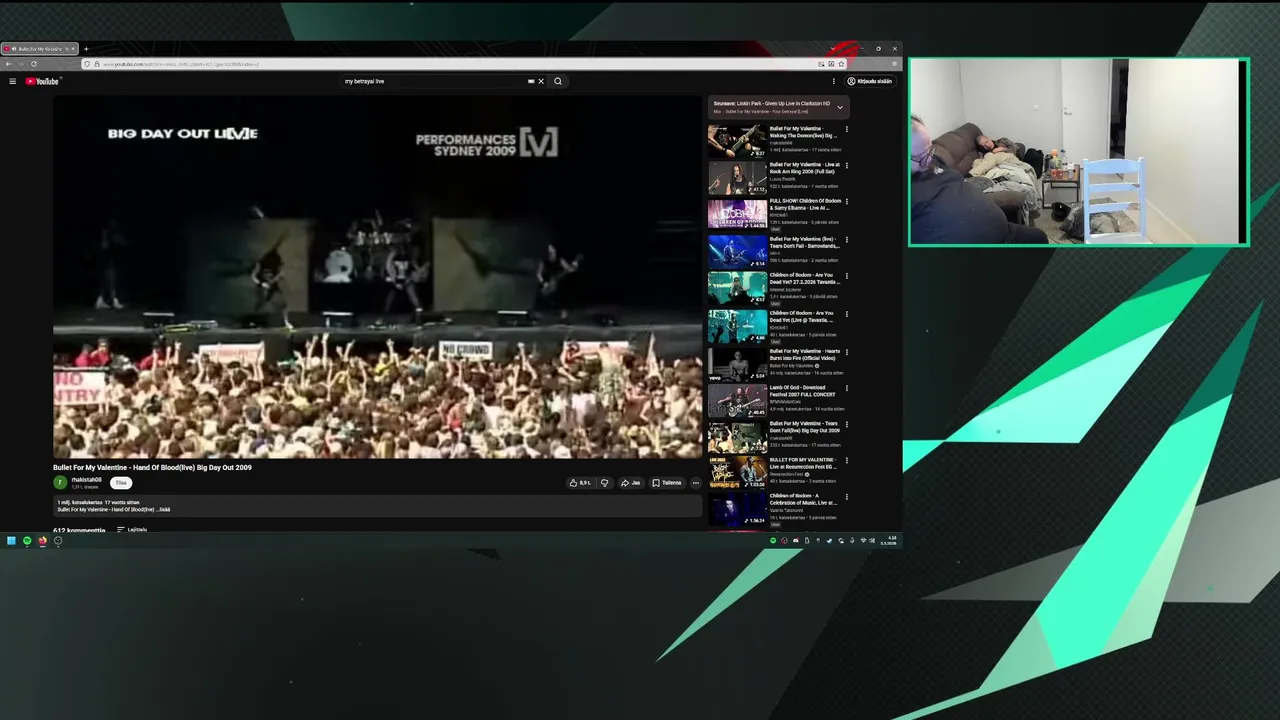Reload the page with refresh button
The height and width of the screenshot is (720, 1280).
34,64
